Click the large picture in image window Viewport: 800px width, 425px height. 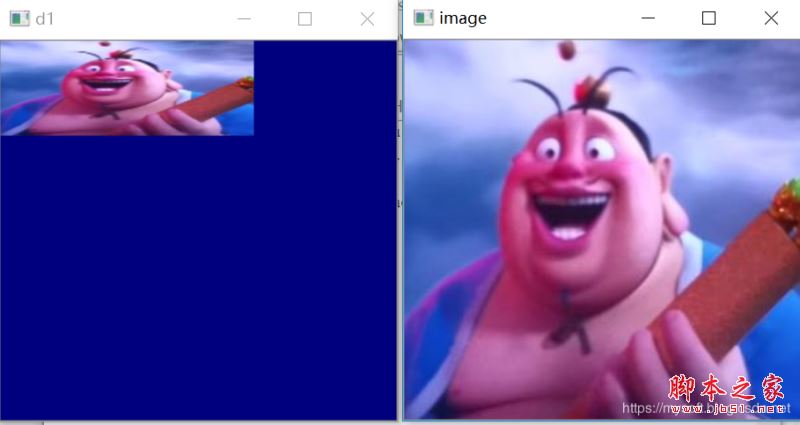click(603, 230)
